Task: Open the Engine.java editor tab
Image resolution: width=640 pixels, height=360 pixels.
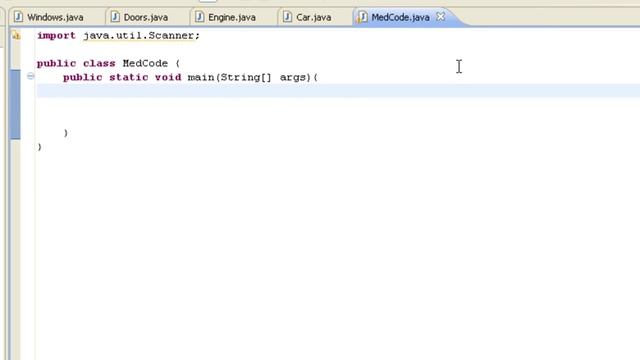Action: (x=232, y=18)
